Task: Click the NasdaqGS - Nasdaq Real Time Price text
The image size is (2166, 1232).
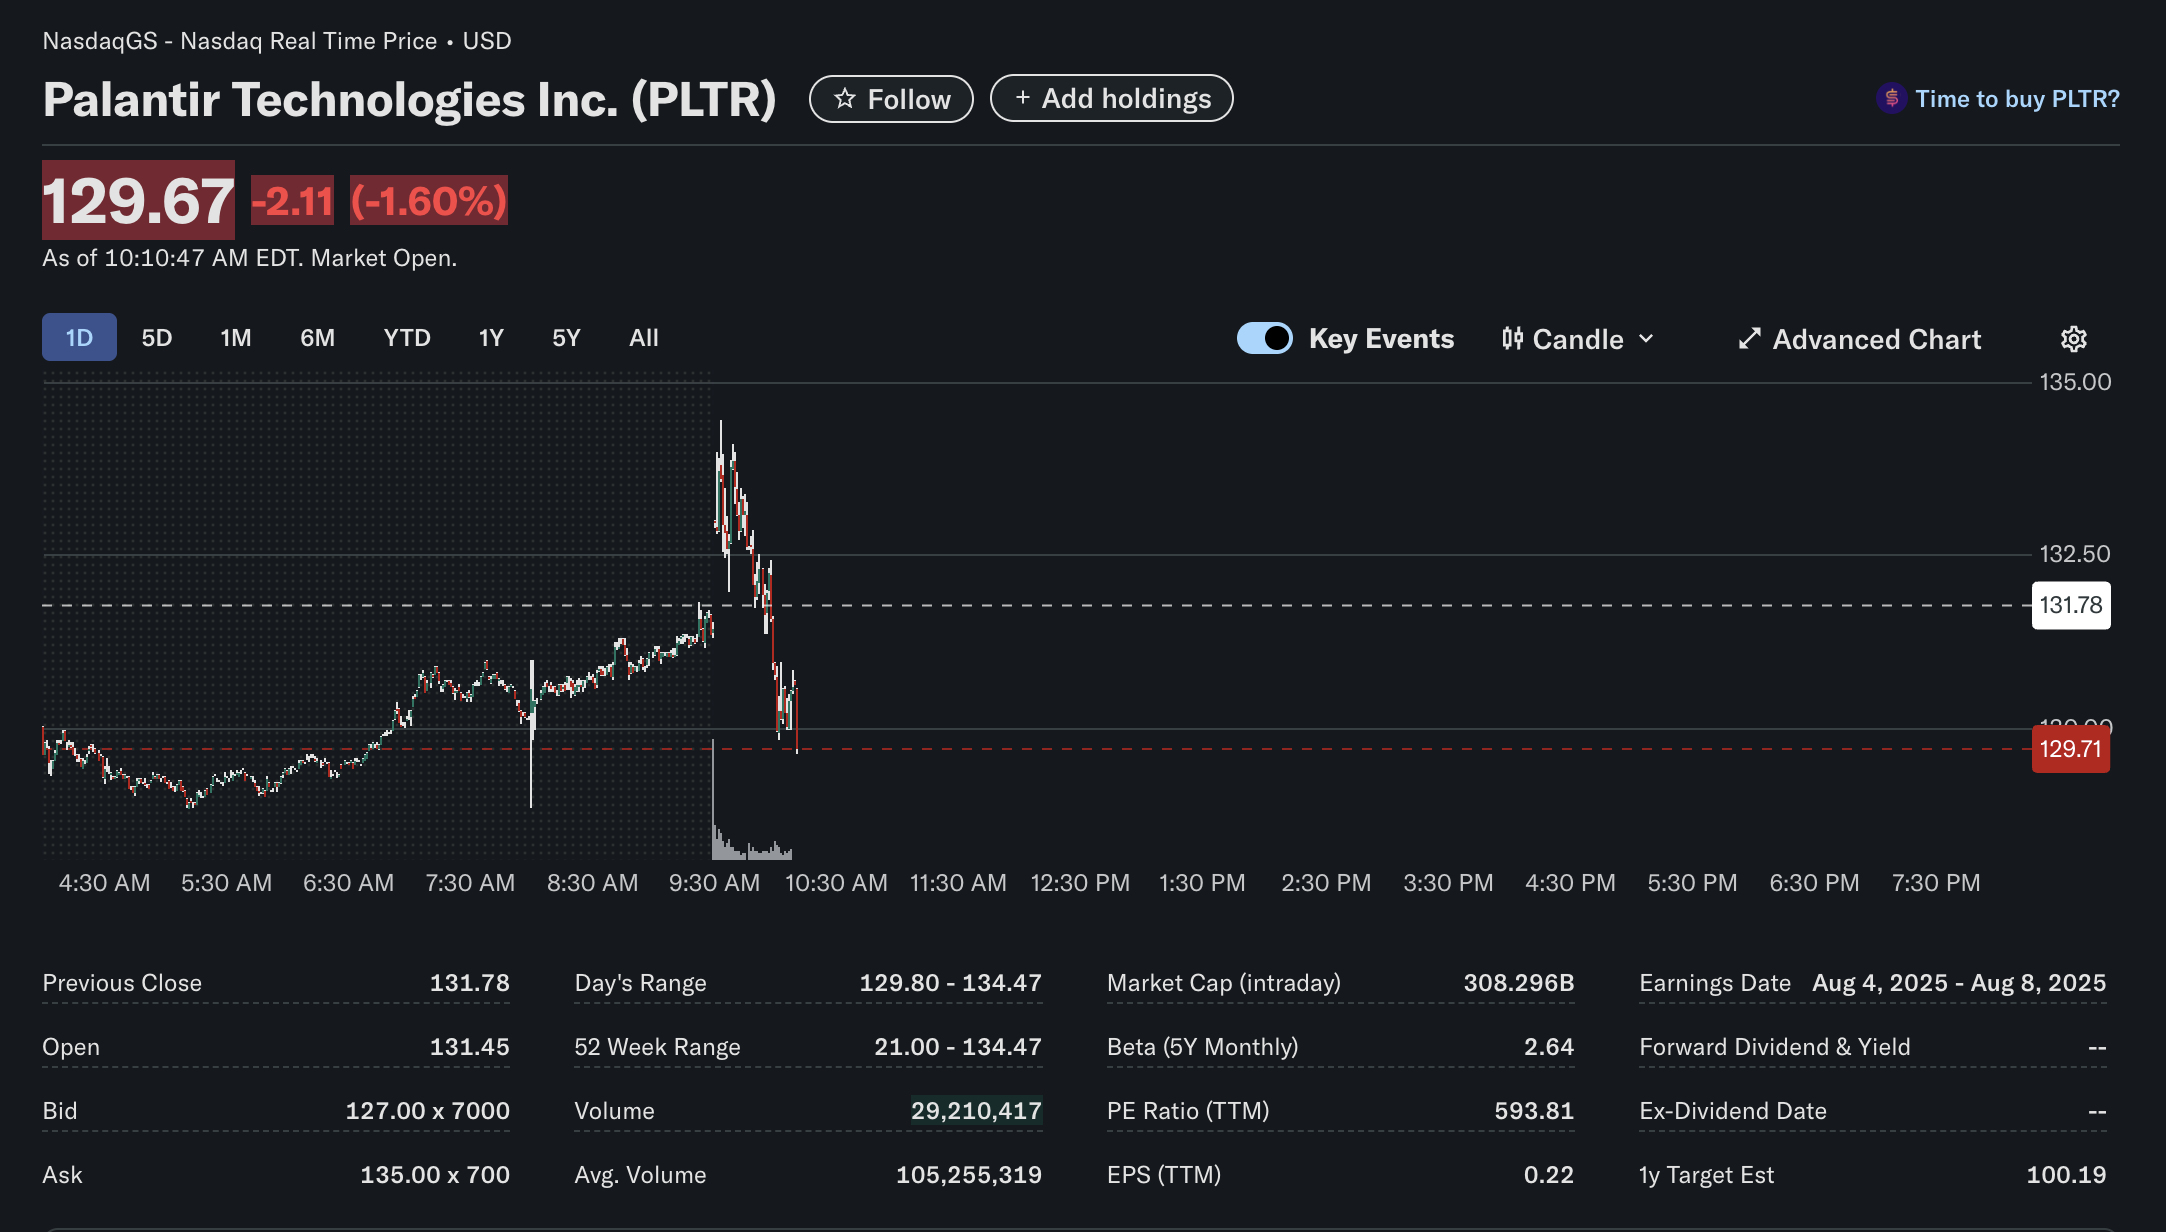Action: (239, 41)
